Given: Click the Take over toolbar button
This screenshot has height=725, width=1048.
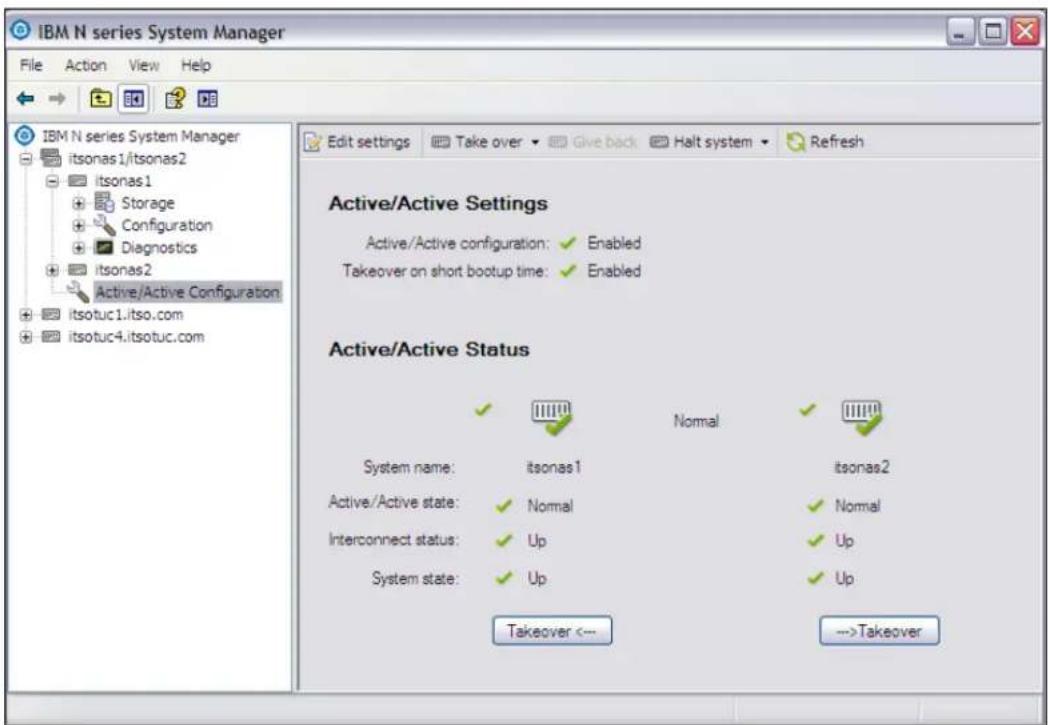Looking at the screenshot, I should tap(477, 142).
